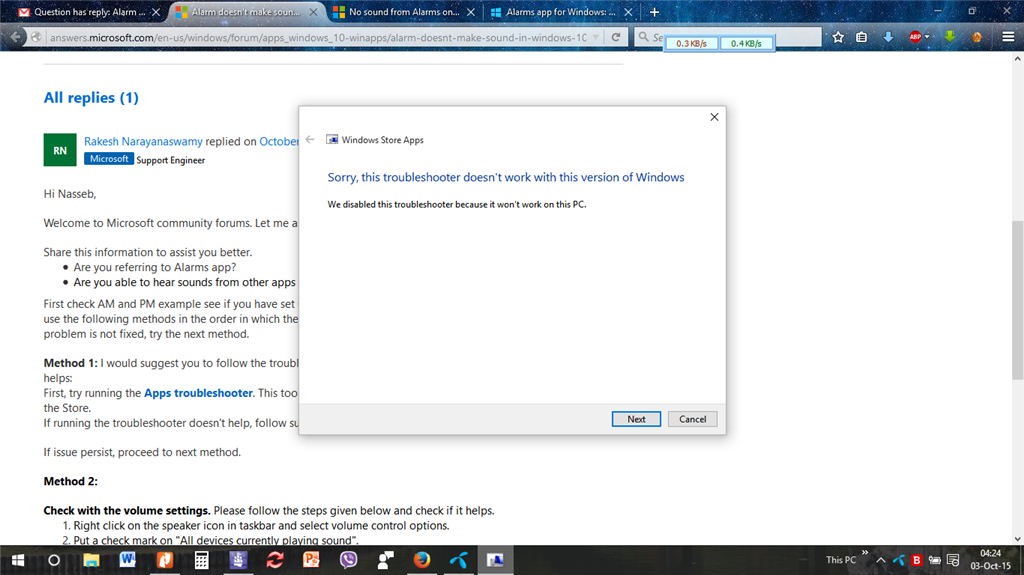Close the 'Alarms app for Windows' tab
This screenshot has width=1024, height=575.
[628, 12]
